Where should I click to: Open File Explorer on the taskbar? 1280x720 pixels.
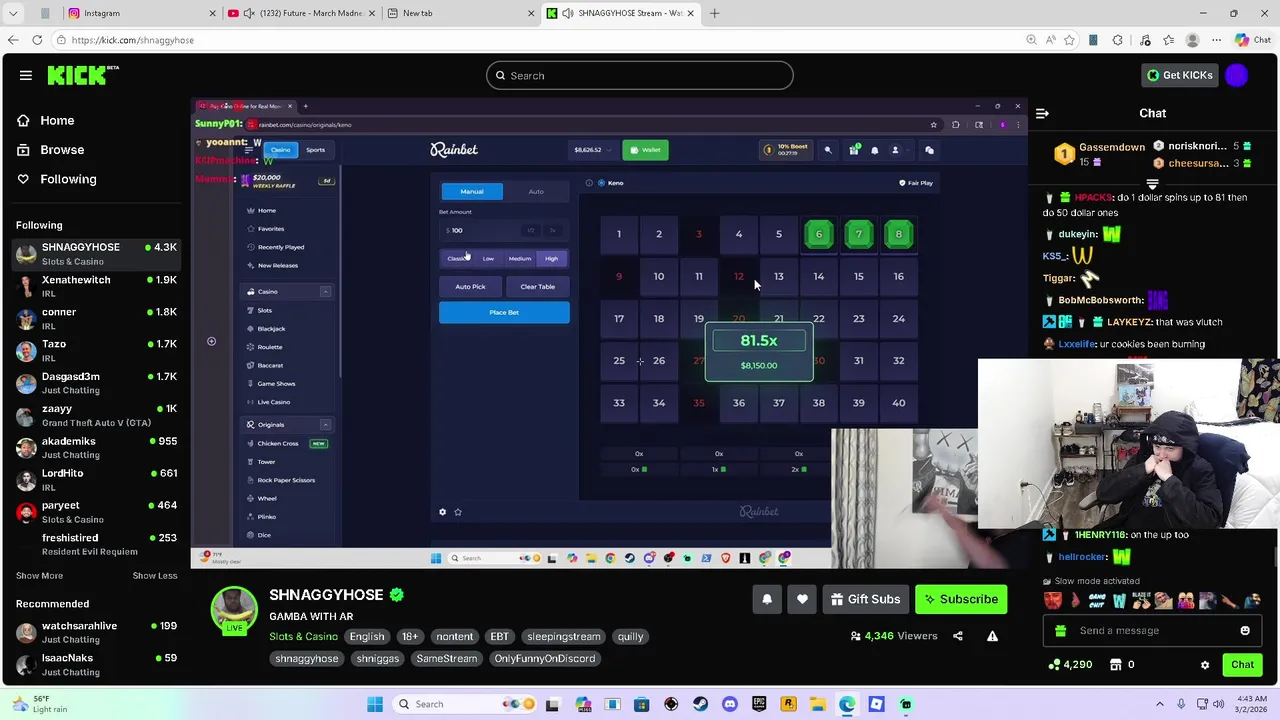[x=818, y=704]
